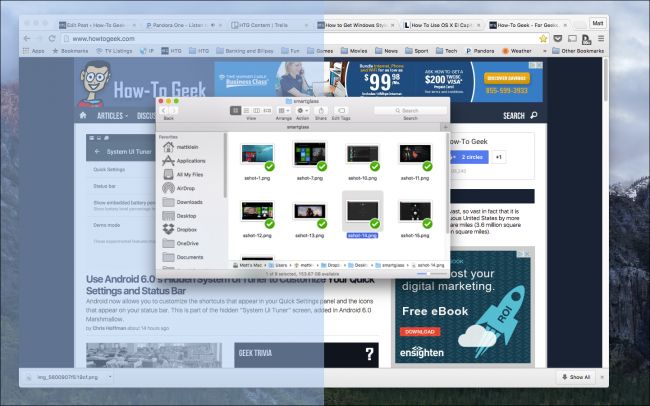Click the How-To Geek home icon
The image size is (650, 406).
83,115
